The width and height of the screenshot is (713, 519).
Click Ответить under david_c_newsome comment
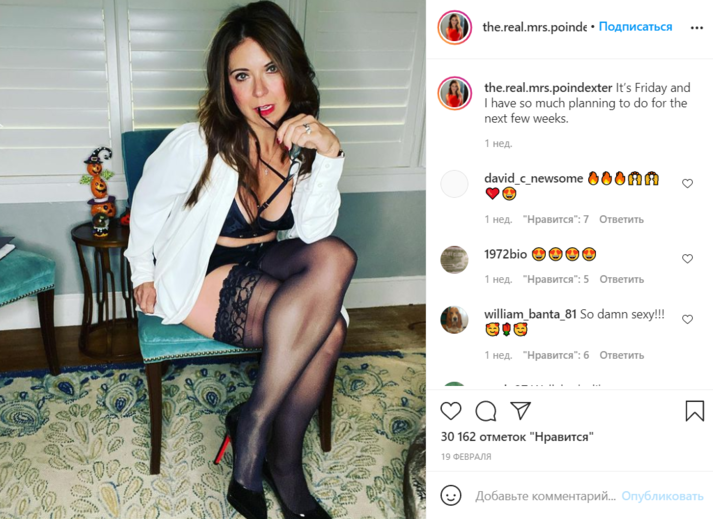pyautogui.click(x=621, y=219)
